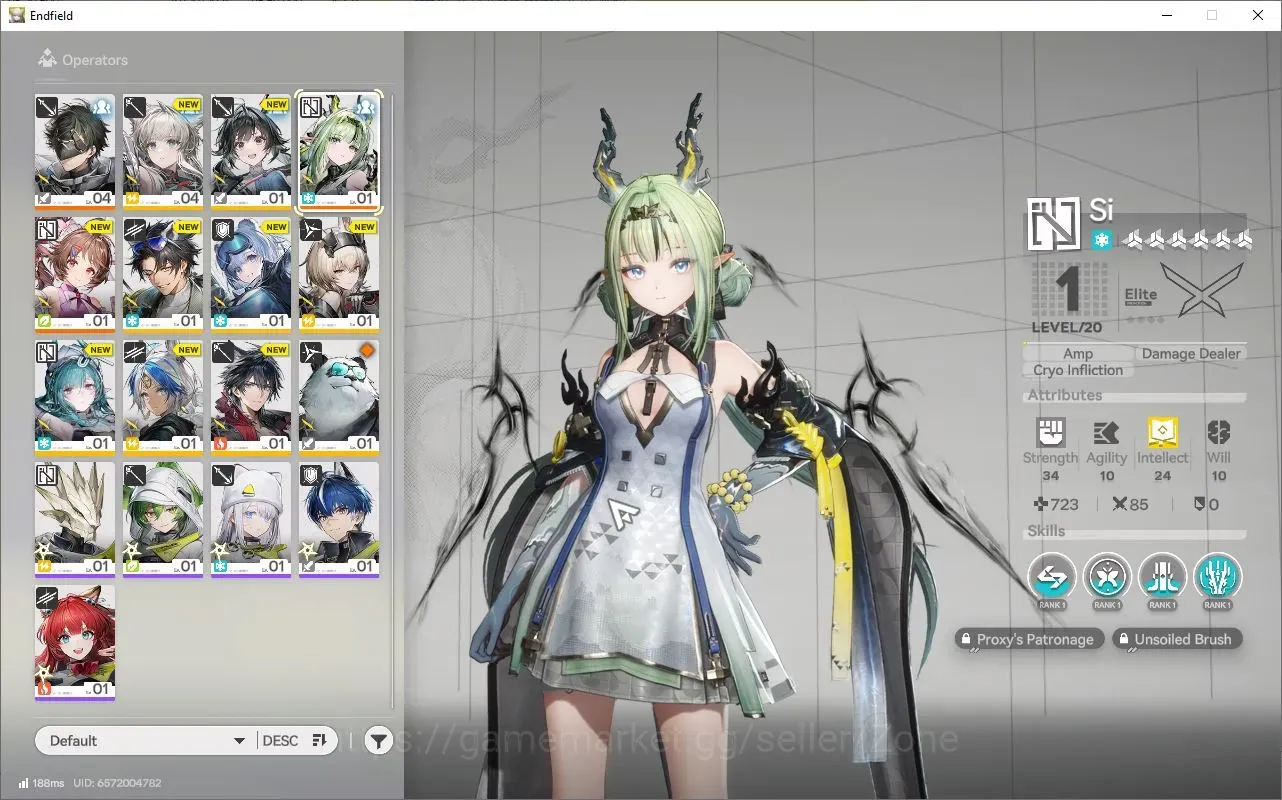This screenshot has height=800, width=1282.
Task: Open the locked Proxy's Patronage talent
Action: coord(1029,639)
